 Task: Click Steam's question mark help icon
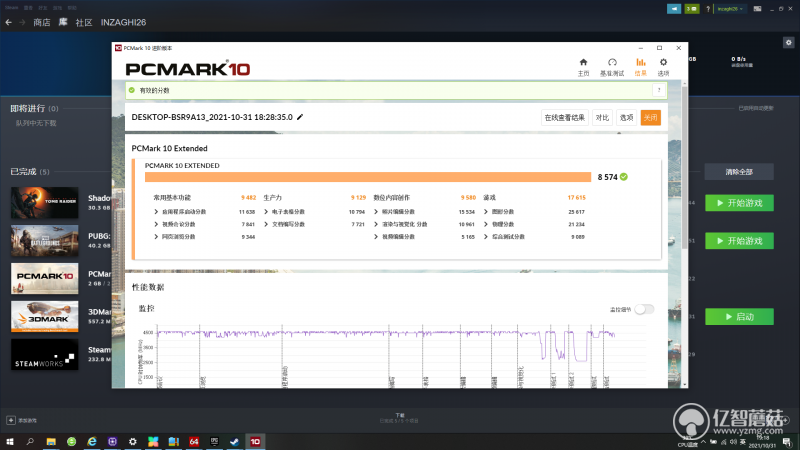coord(708,9)
